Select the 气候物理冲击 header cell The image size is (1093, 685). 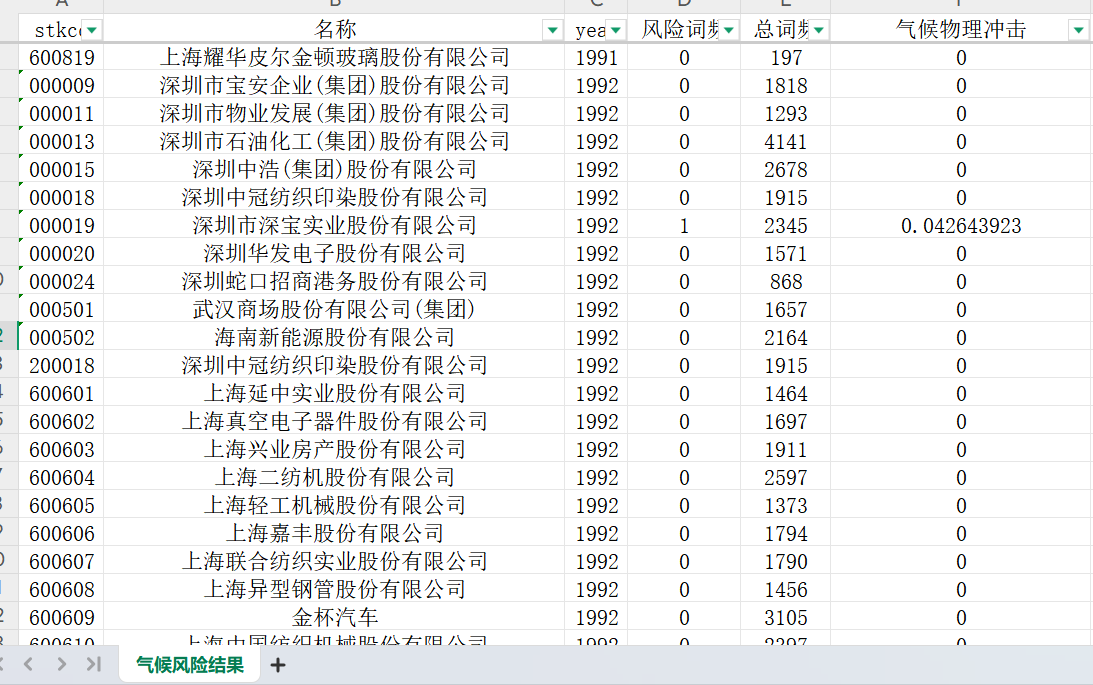tap(961, 29)
